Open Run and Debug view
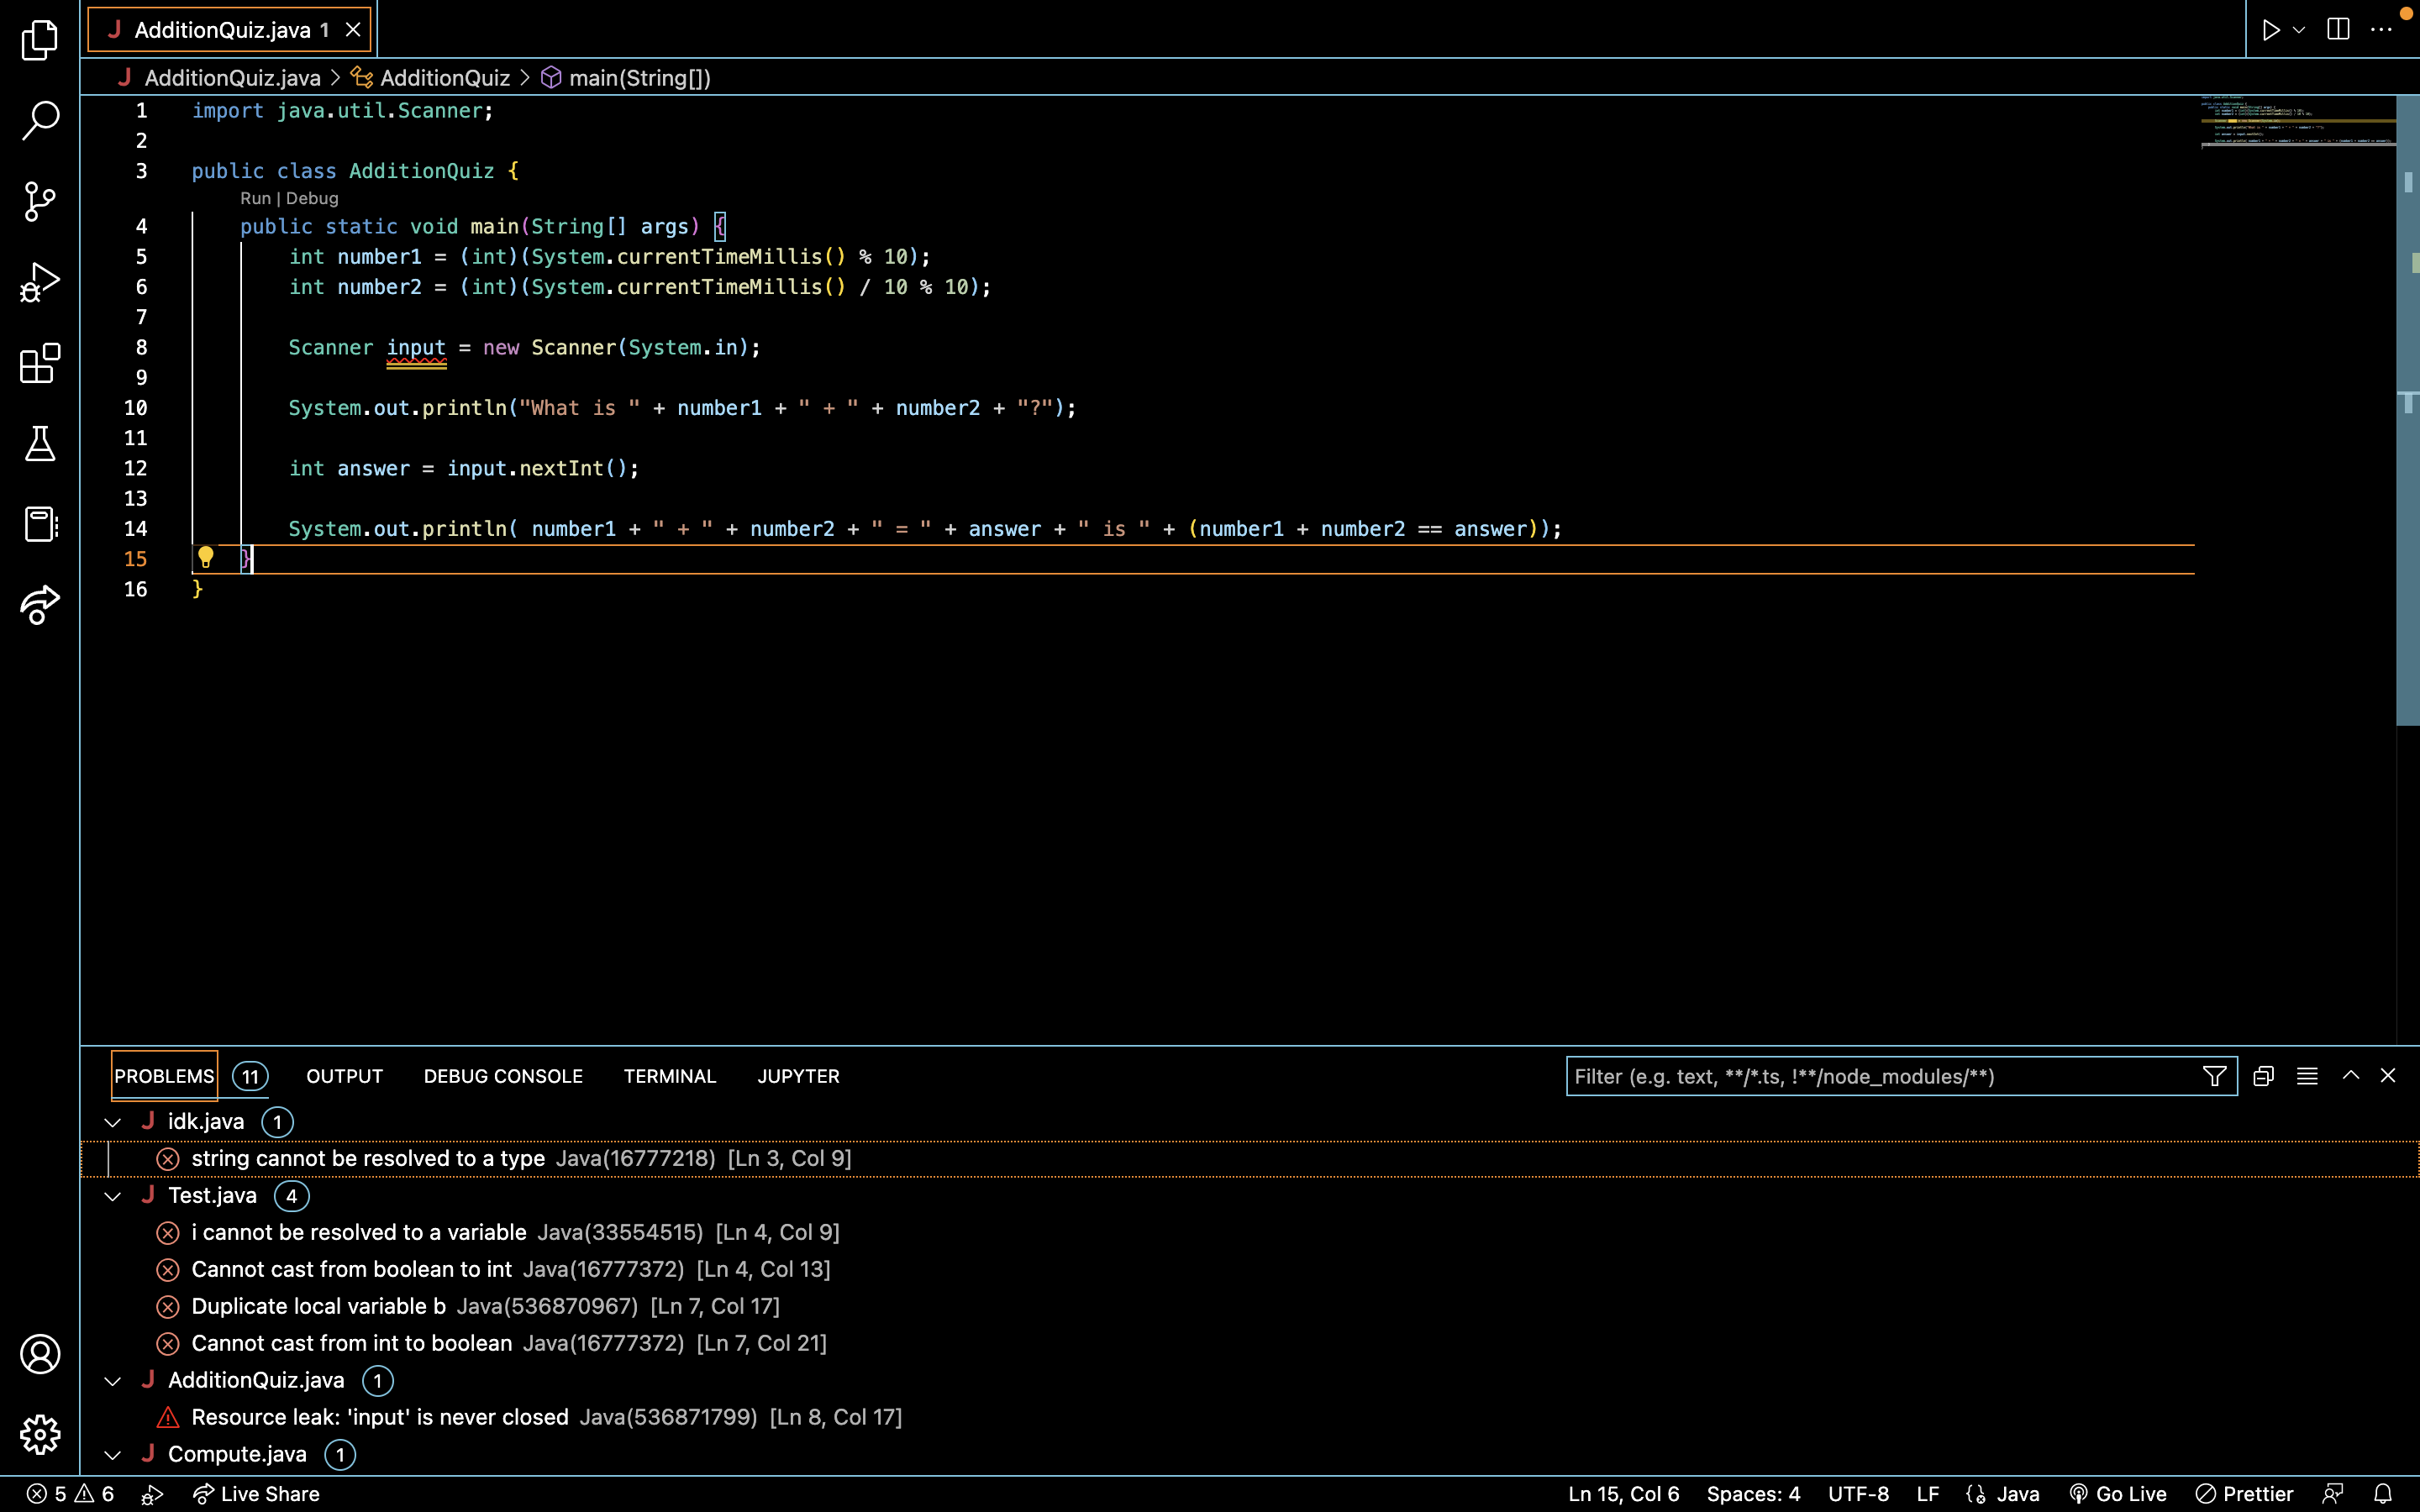Image resolution: width=2420 pixels, height=1512 pixels. (x=40, y=282)
